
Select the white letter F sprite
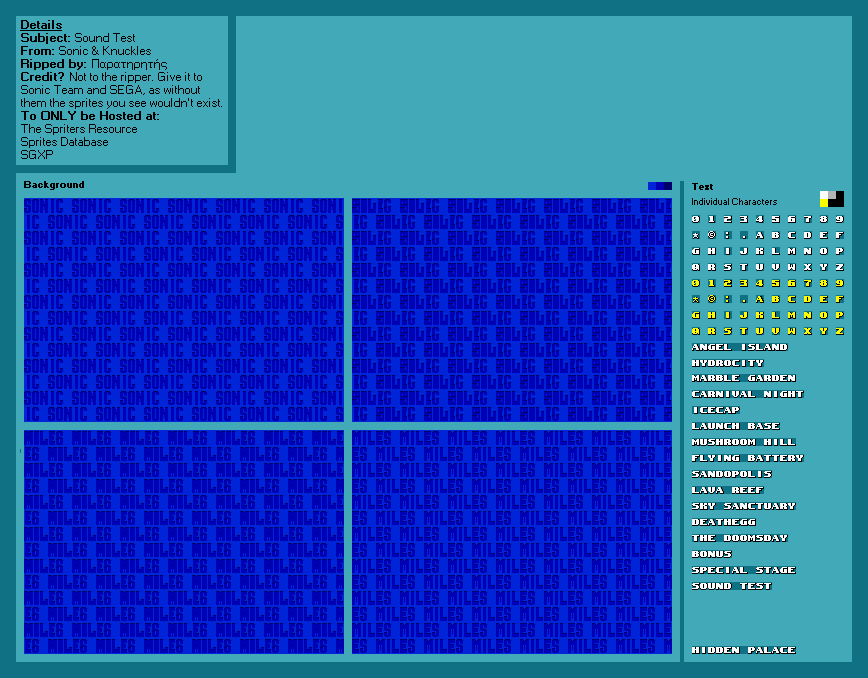840,235
